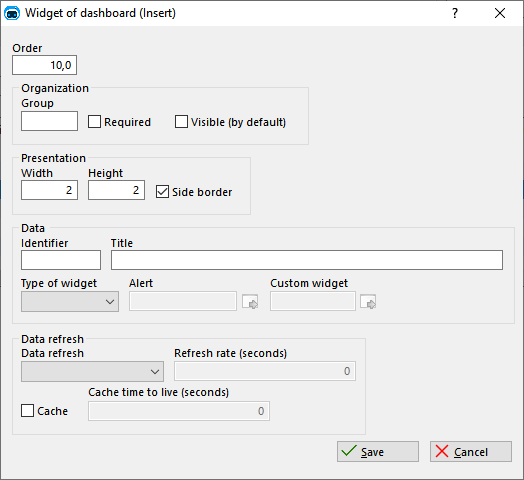Select the Order input field
Viewport: 524px width, 480px height.
coord(44,65)
